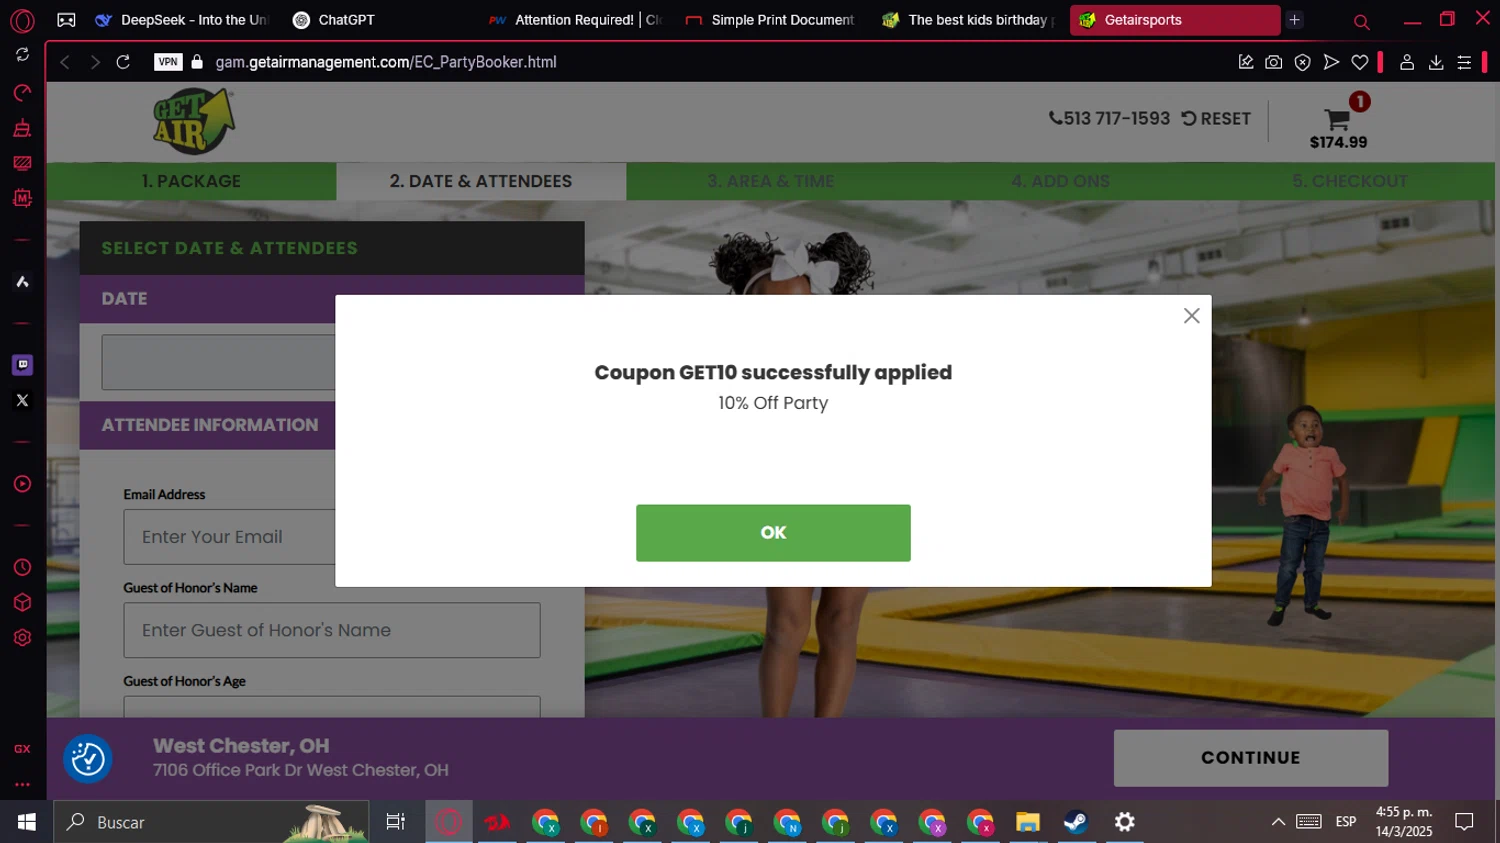
Task: Open Twitch in the sidebar
Action: click(x=22, y=365)
